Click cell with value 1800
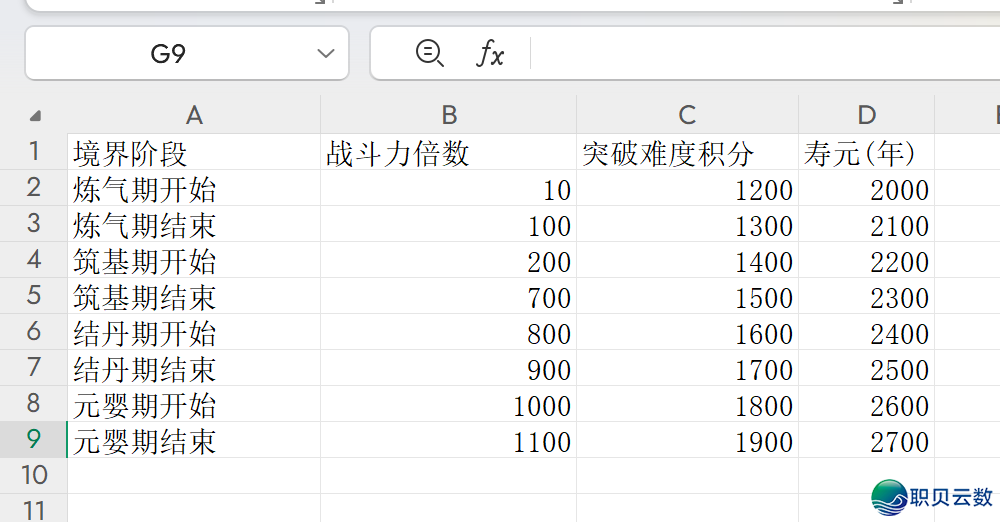The width and height of the screenshot is (1000, 522). (687, 403)
